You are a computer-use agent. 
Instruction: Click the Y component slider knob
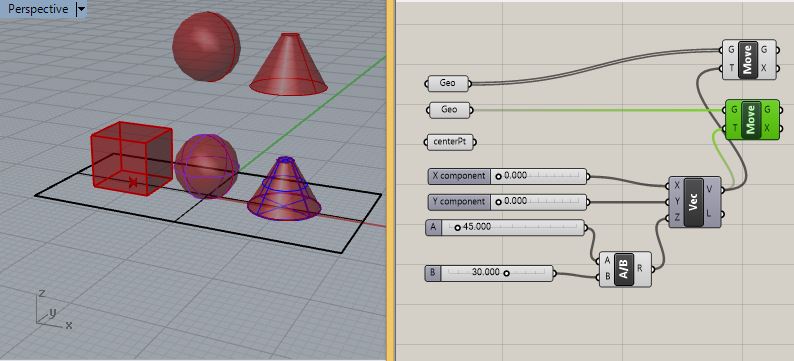499,202
